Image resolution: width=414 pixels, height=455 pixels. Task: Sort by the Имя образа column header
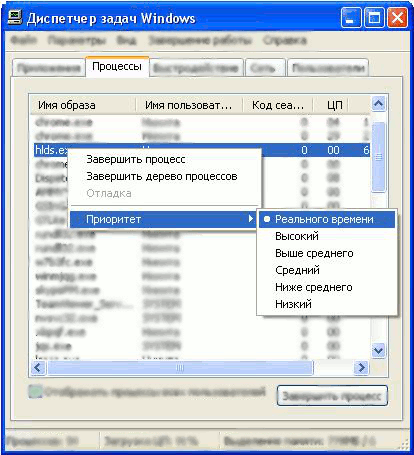pyautogui.click(x=83, y=105)
